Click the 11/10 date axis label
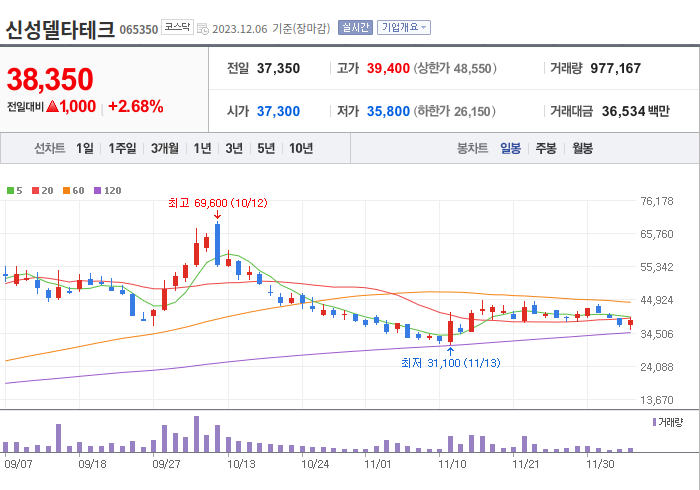 [x=452, y=464]
